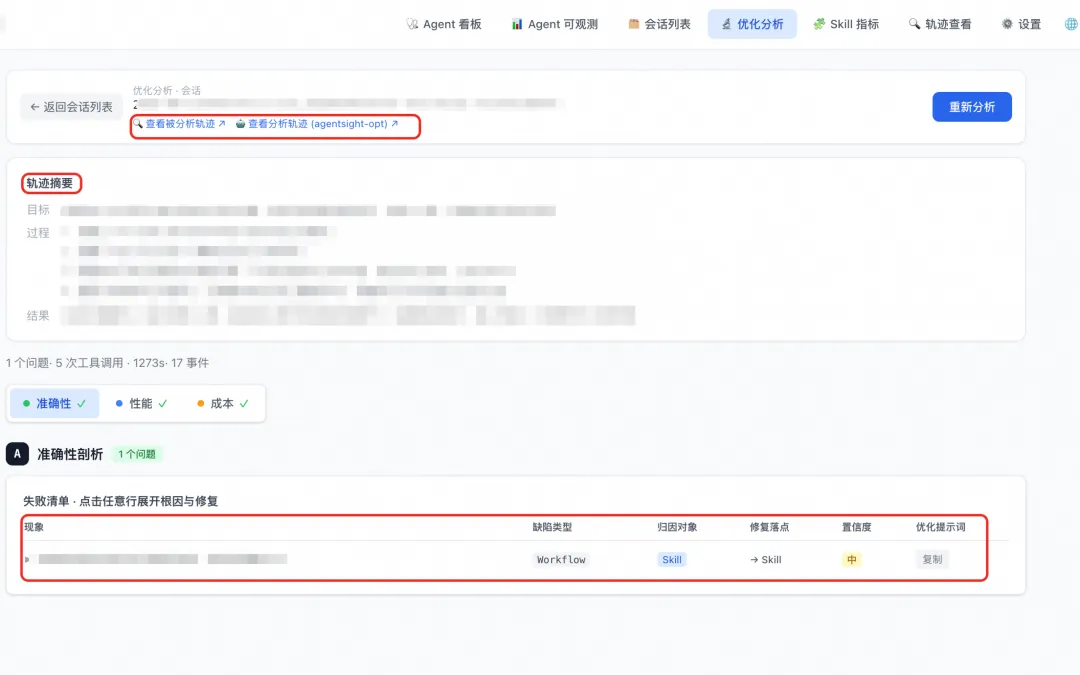
Task: Open the Agent 看板 nav item
Action: pos(444,24)
